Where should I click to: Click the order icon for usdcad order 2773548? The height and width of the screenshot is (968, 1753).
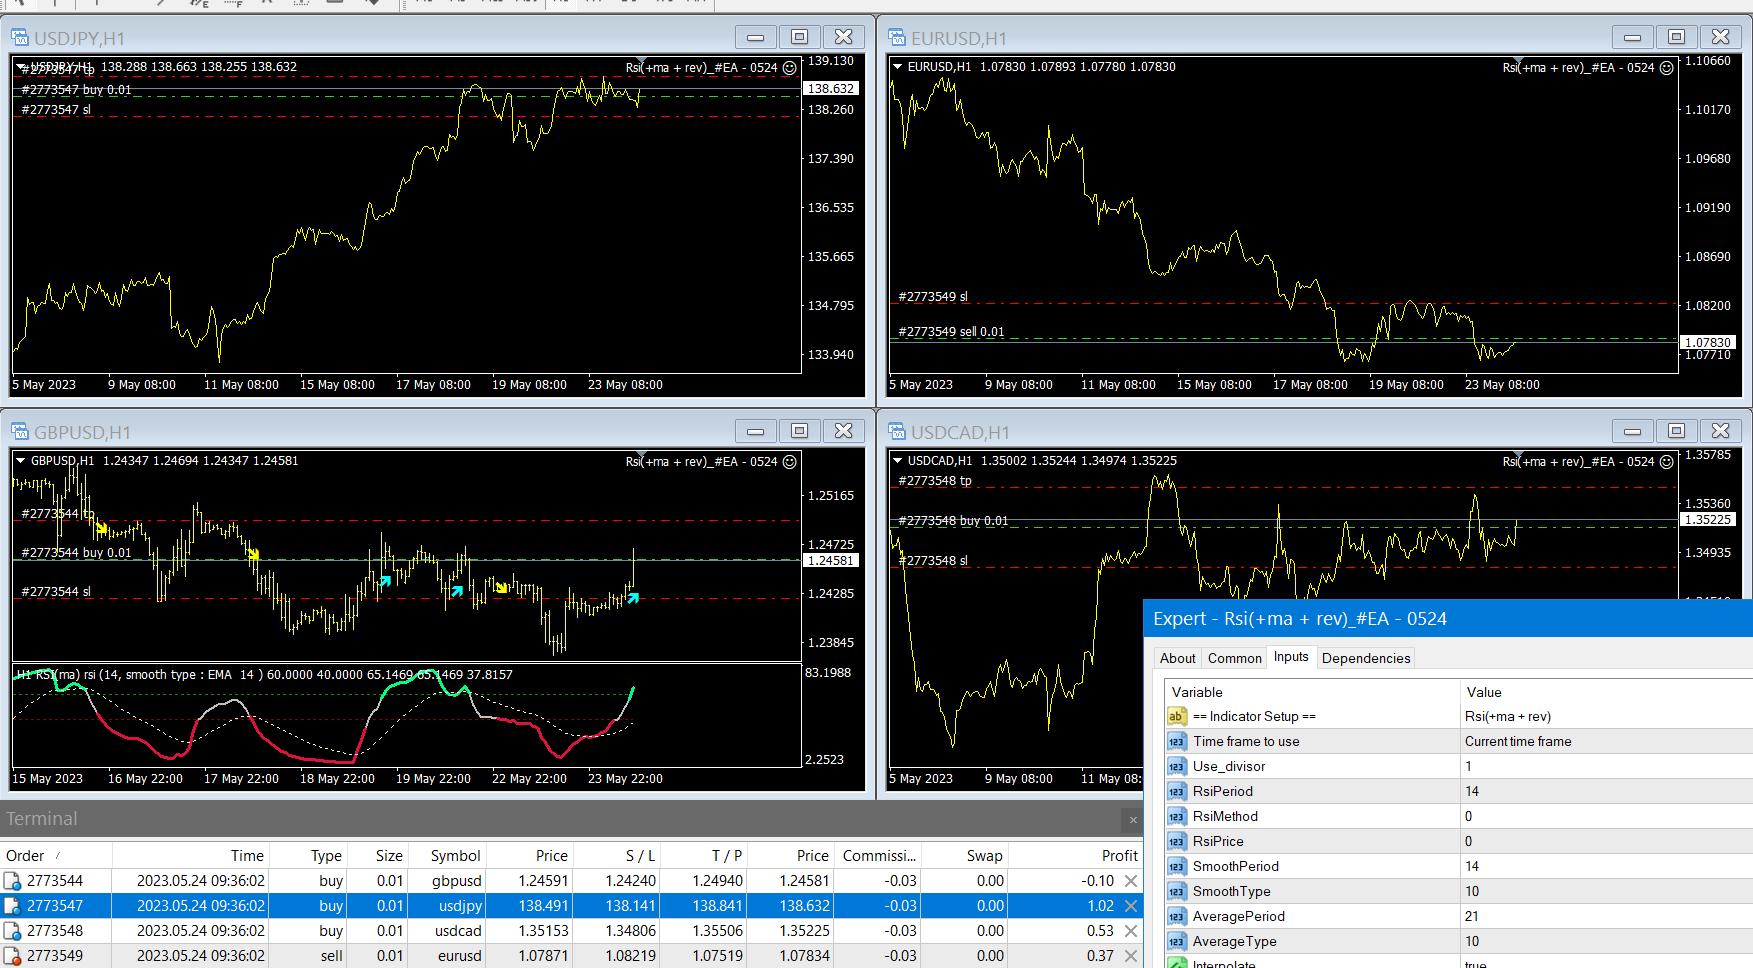point(13,931)
